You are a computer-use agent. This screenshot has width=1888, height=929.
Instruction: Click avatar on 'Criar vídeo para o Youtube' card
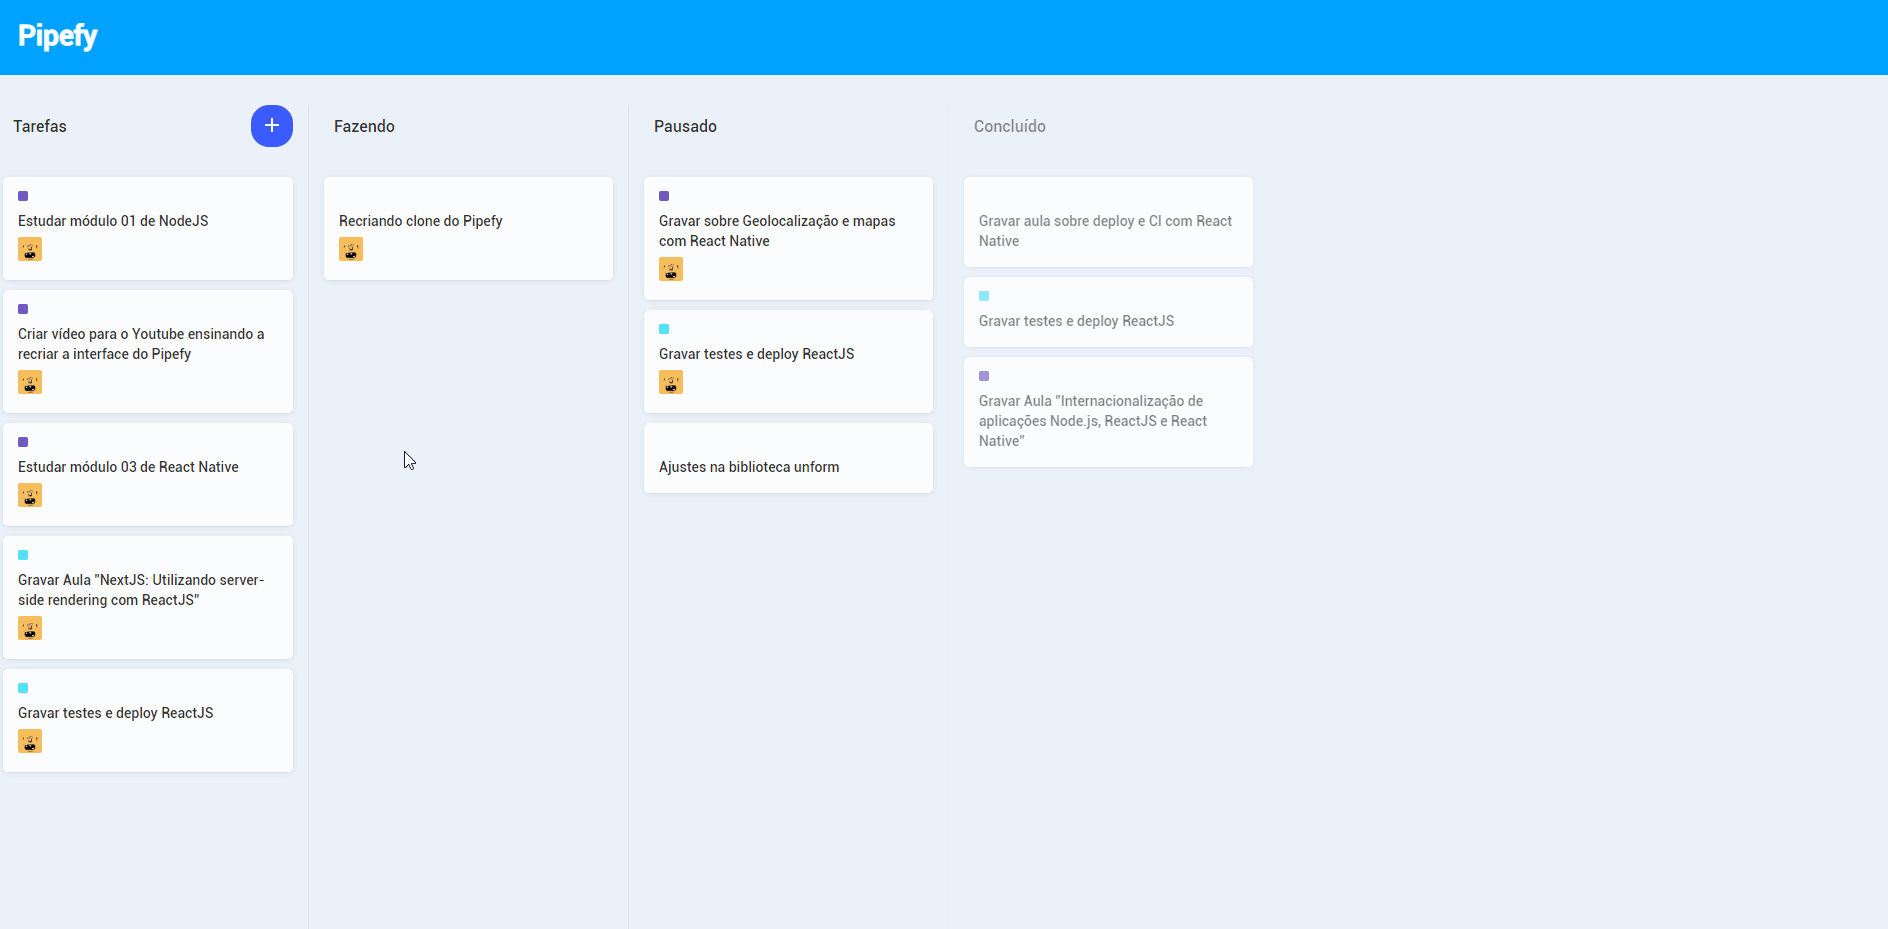pos(30,382)
